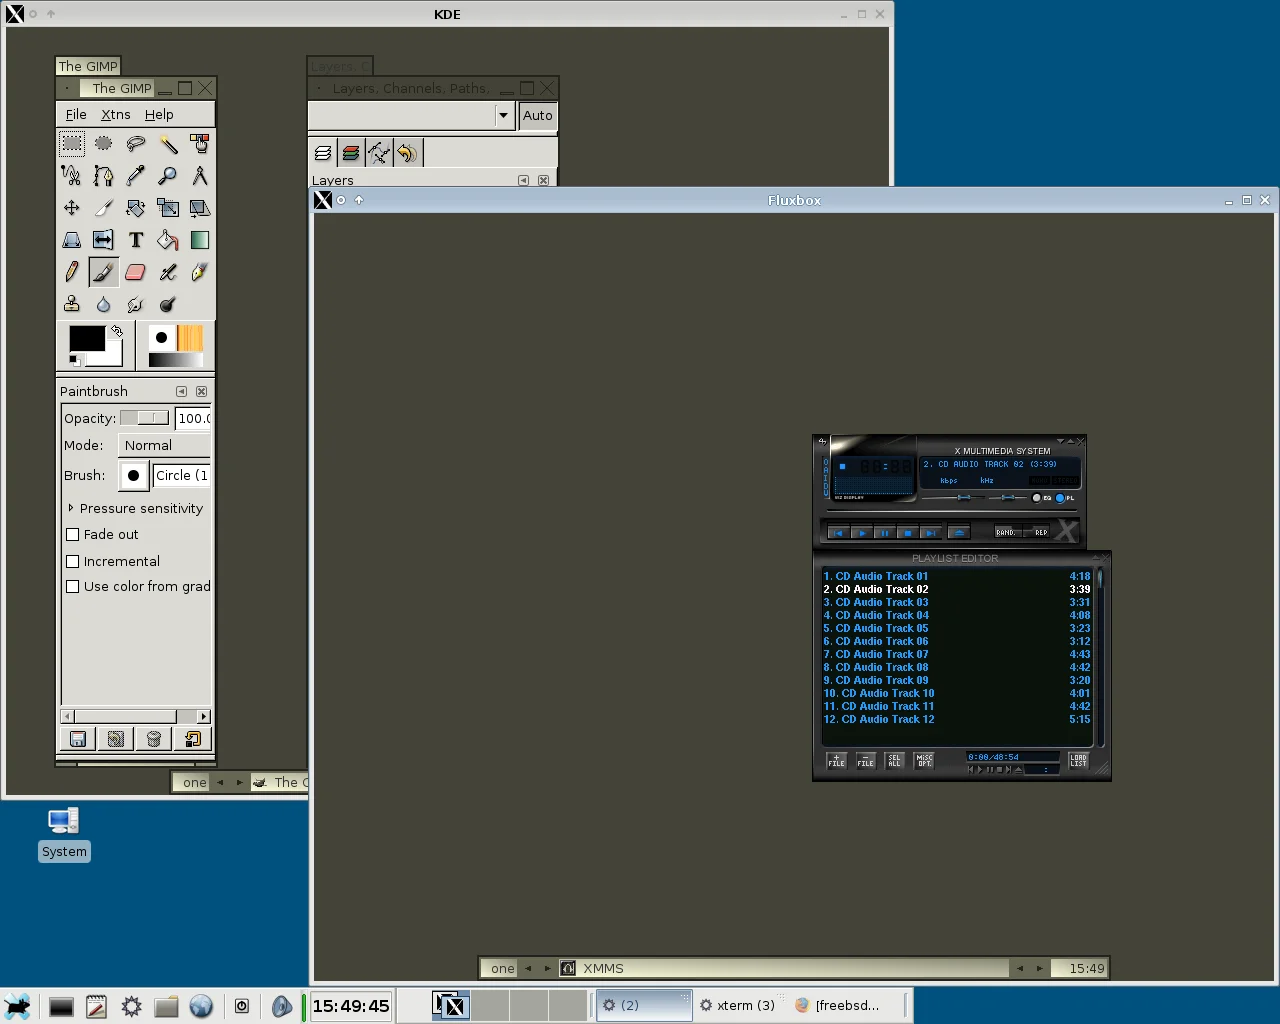
Task: Pick the Blur/Sharpen droplet tool
Action: tap(104, 304)
